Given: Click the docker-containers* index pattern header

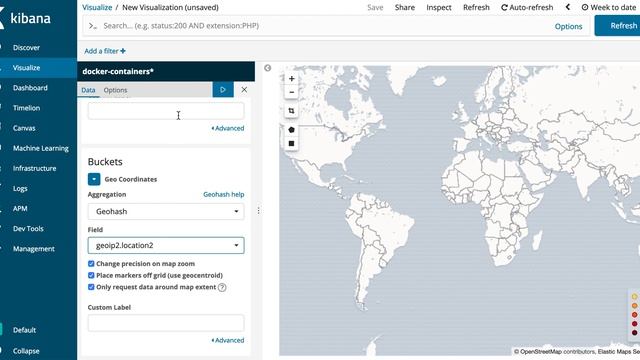Looking at the screenshot, I should click(166, 71).
